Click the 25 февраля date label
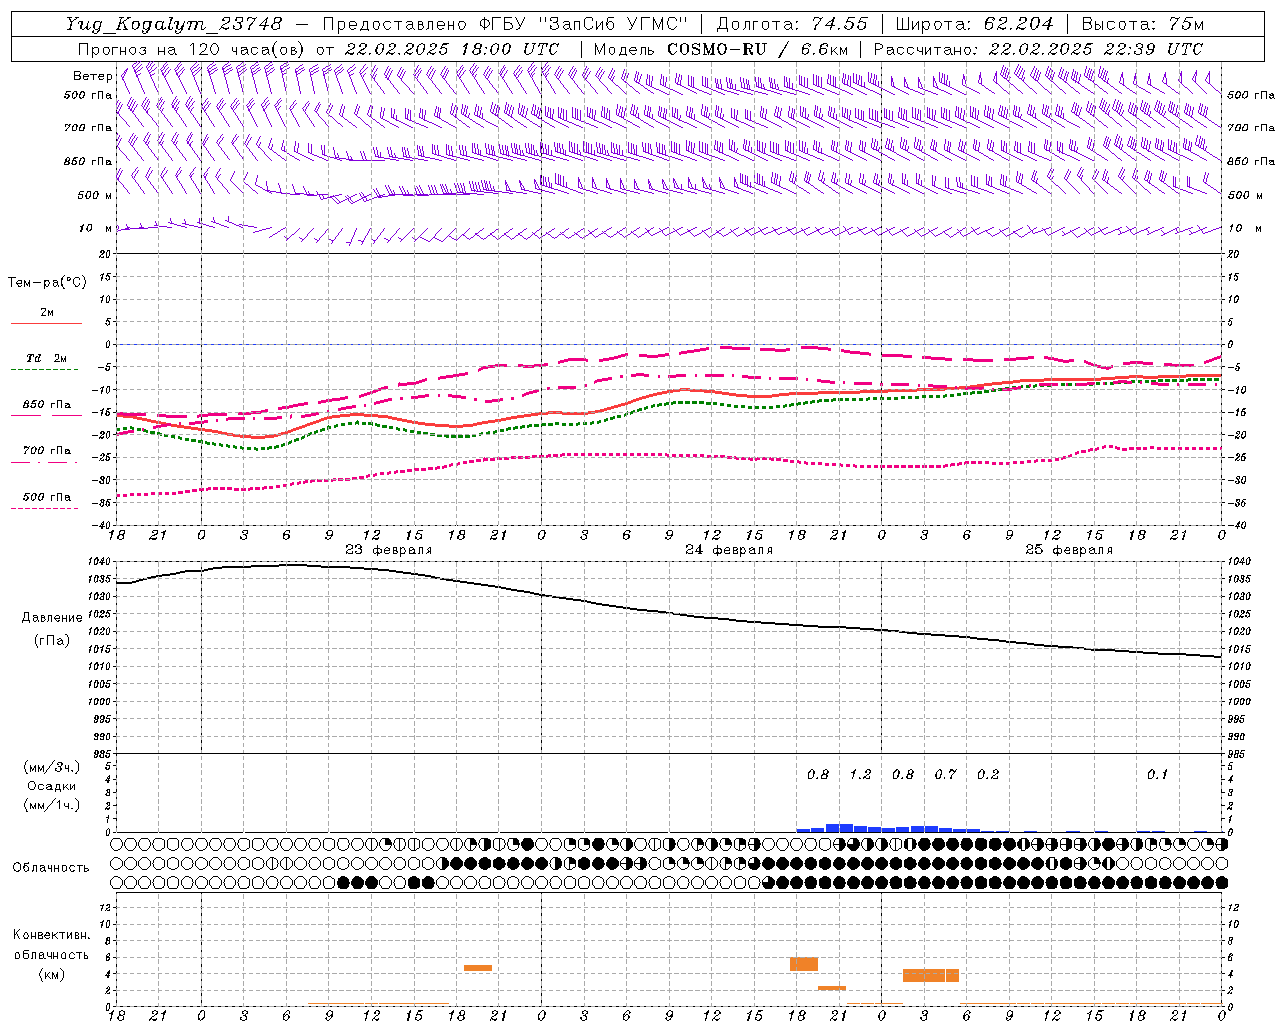 coord(1069,550)
